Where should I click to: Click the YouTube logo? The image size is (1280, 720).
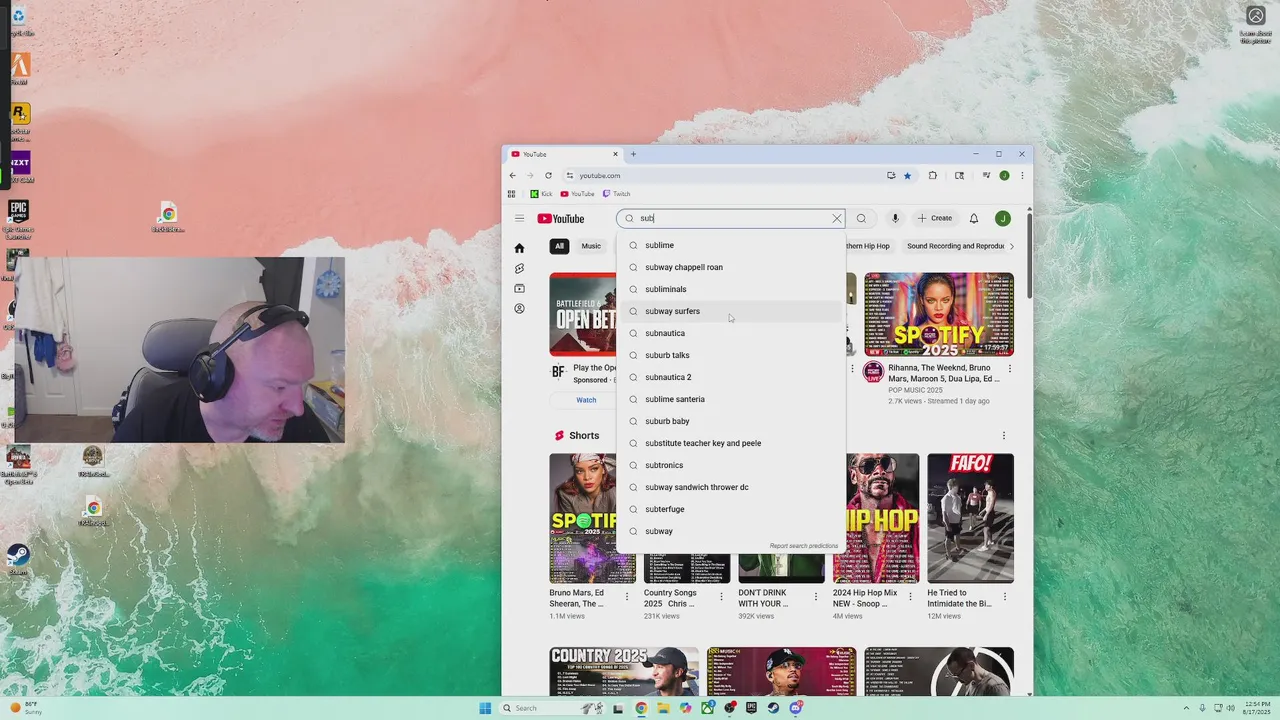pyautogui.click(x=561, y=219)
